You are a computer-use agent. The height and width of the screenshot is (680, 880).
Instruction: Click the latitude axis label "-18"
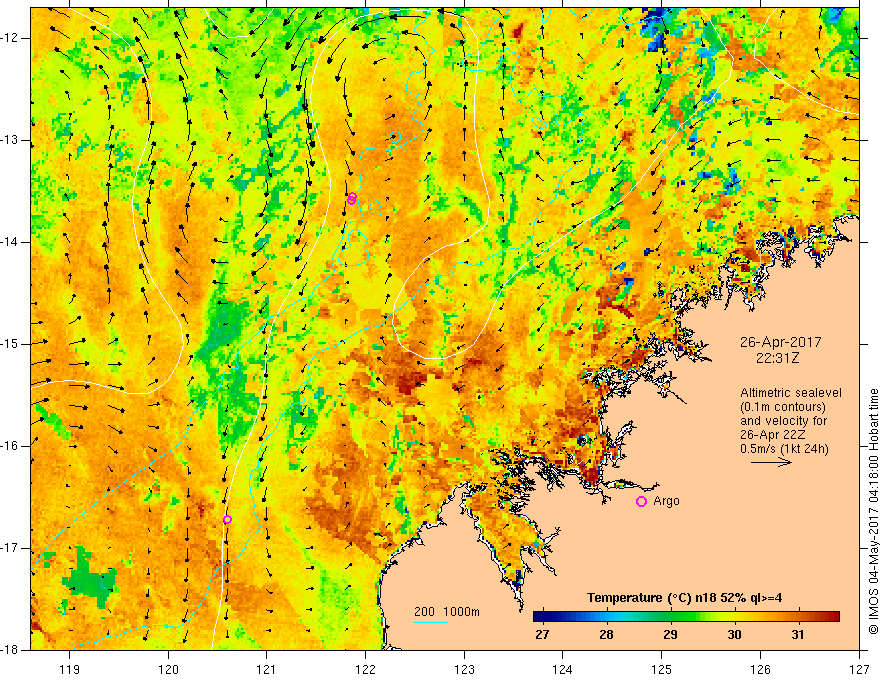(x=11, y=650)
